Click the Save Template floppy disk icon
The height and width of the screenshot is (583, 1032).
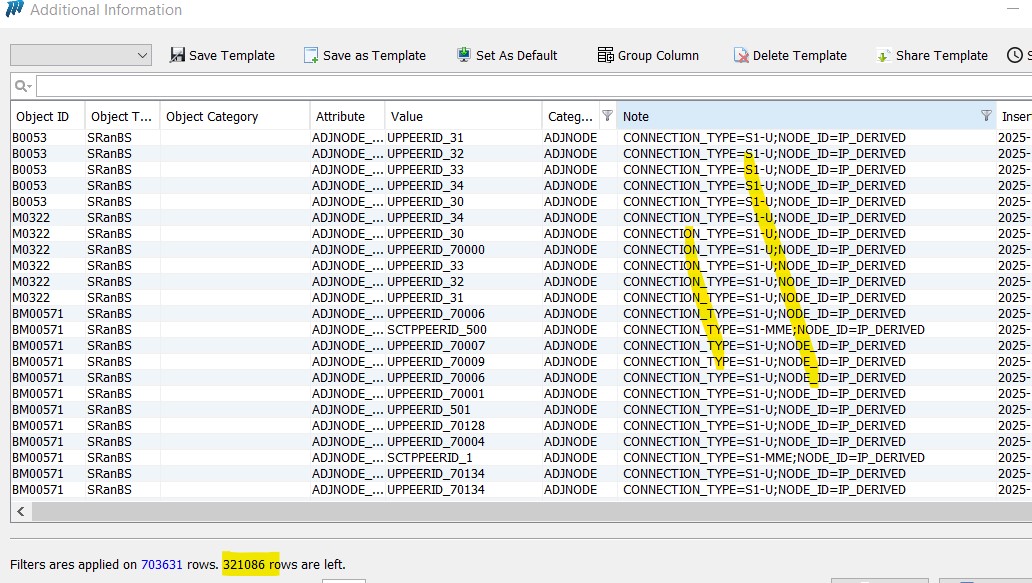click(178, 55)
